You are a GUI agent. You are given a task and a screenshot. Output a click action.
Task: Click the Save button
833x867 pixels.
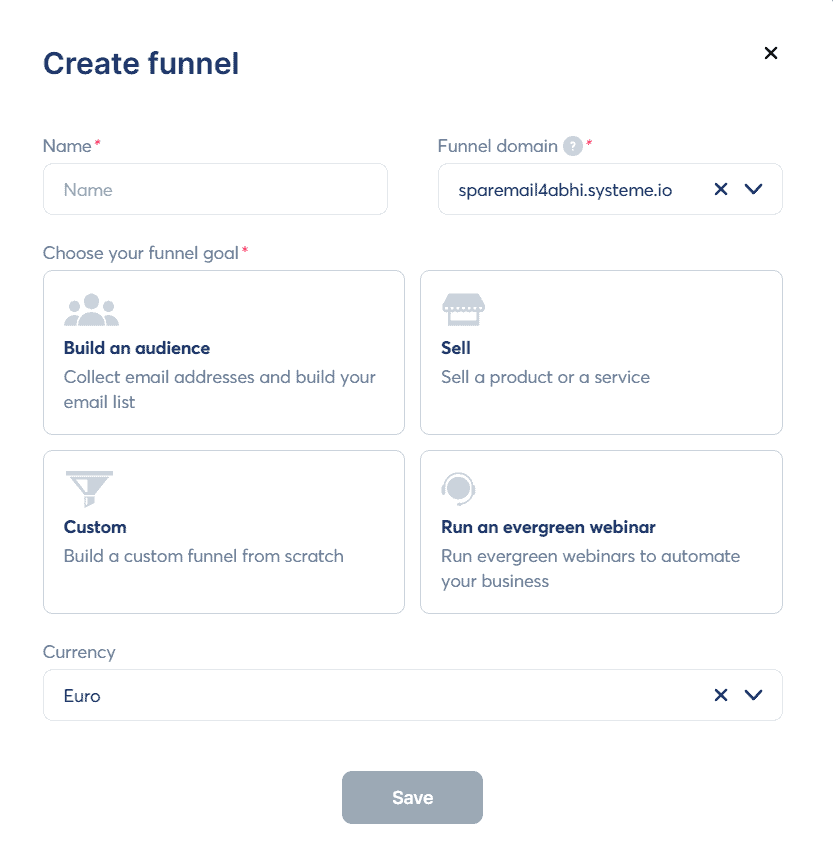(412, 797)
